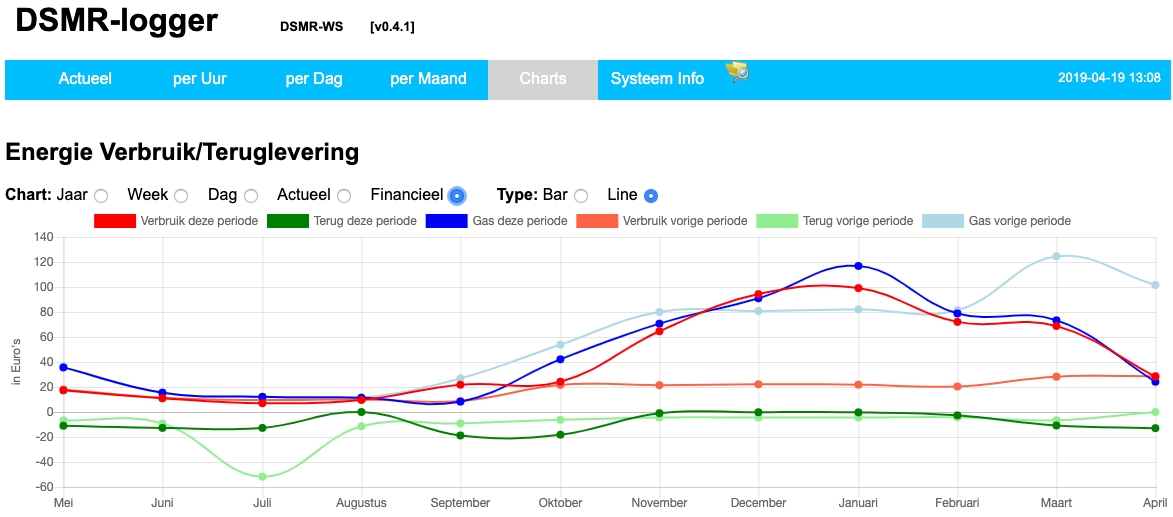Click the light green Terug vorige periode swatch

tap(777, 221)
